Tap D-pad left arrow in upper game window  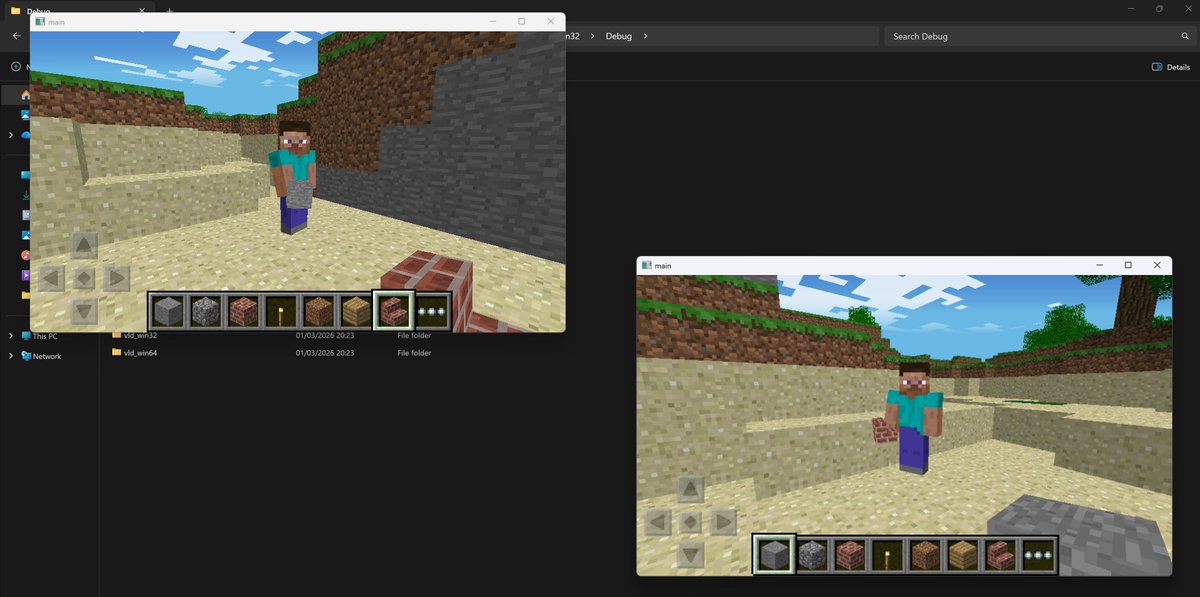pos(51,278)
